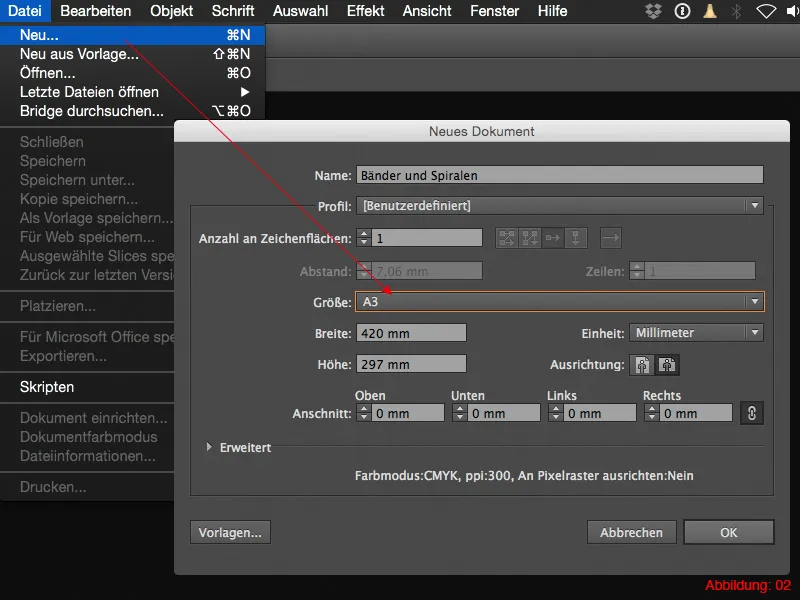
Task: Open the Auswahl menu
Action: coord(301,11)
